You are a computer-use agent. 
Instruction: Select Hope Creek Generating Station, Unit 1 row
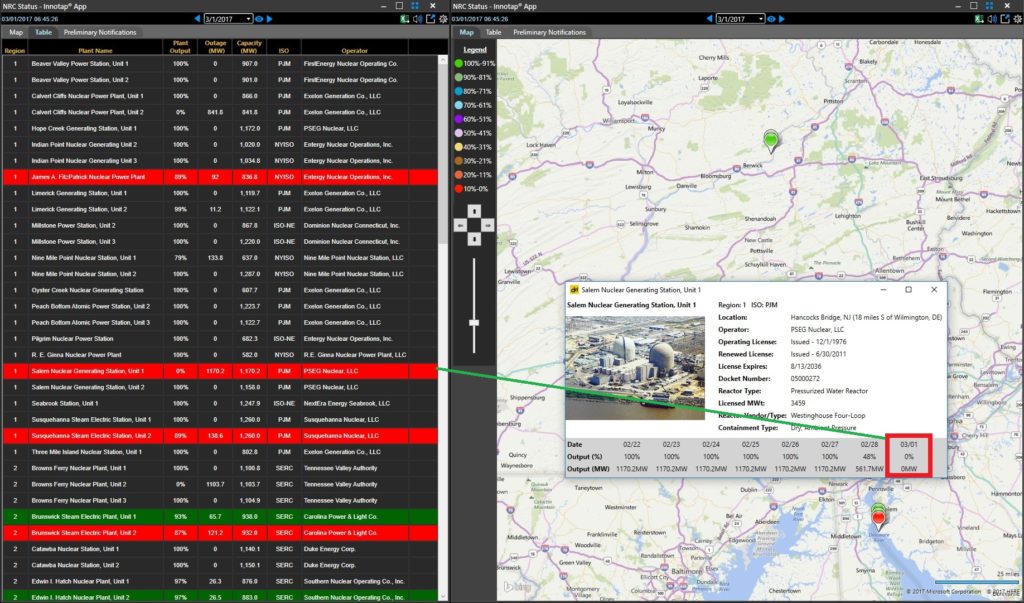219,129
